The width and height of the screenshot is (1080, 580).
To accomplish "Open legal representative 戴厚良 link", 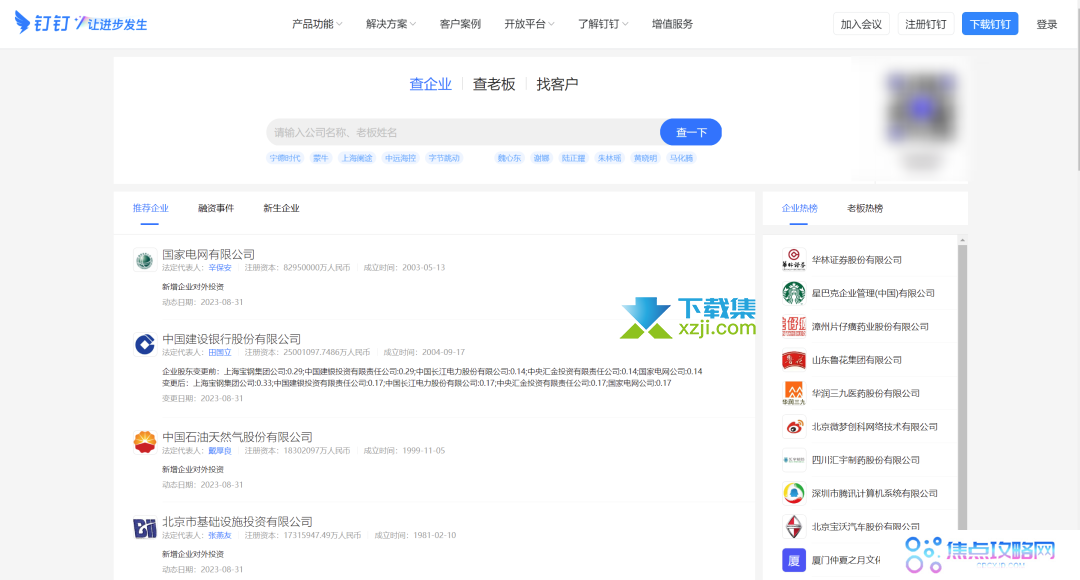I will (220, 450).
